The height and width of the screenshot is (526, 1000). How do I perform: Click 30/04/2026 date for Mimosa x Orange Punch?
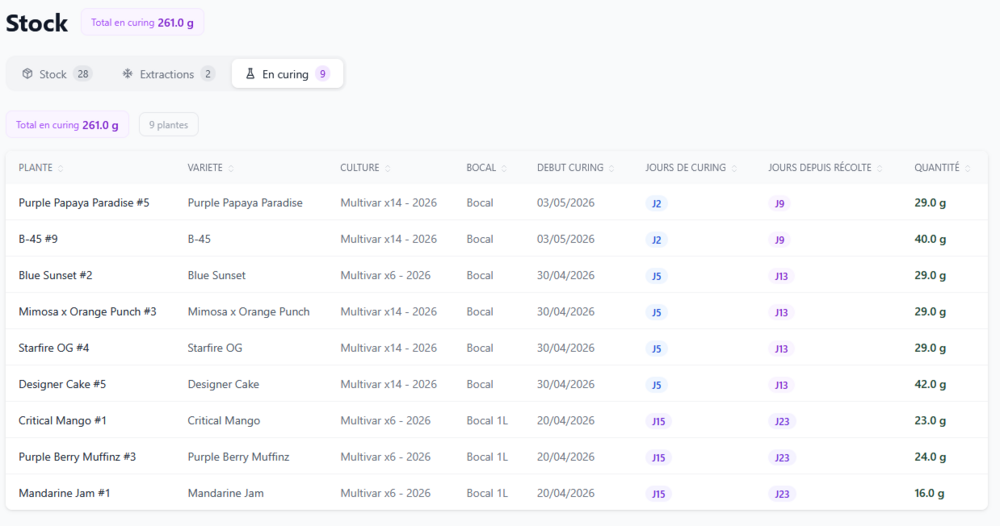click(x=566, y=312)
